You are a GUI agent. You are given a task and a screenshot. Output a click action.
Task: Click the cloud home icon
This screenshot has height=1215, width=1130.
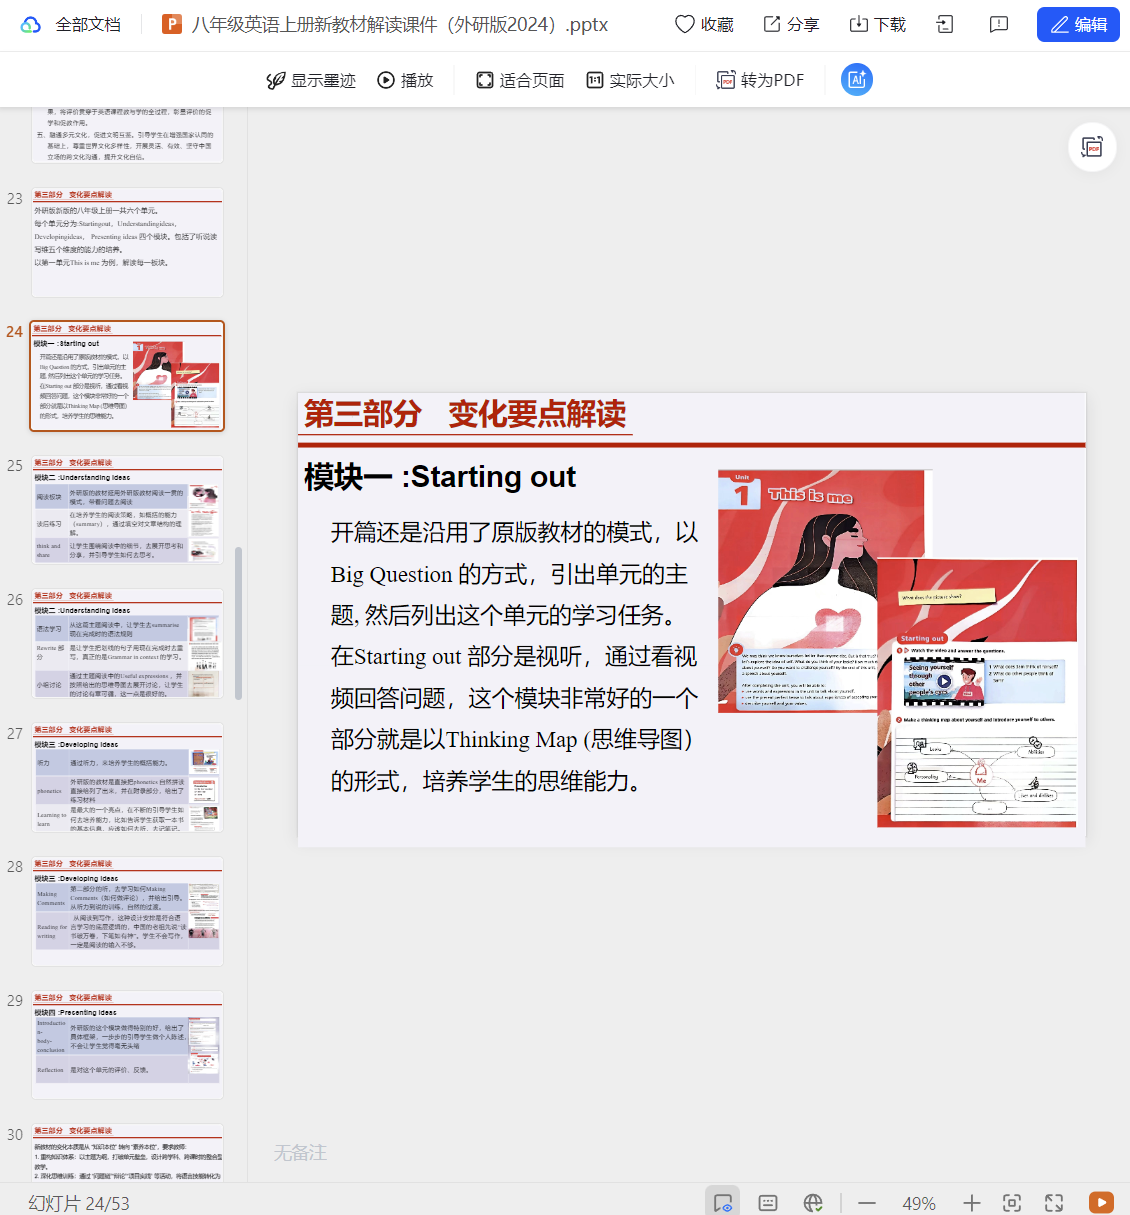(x=31, y=25)
